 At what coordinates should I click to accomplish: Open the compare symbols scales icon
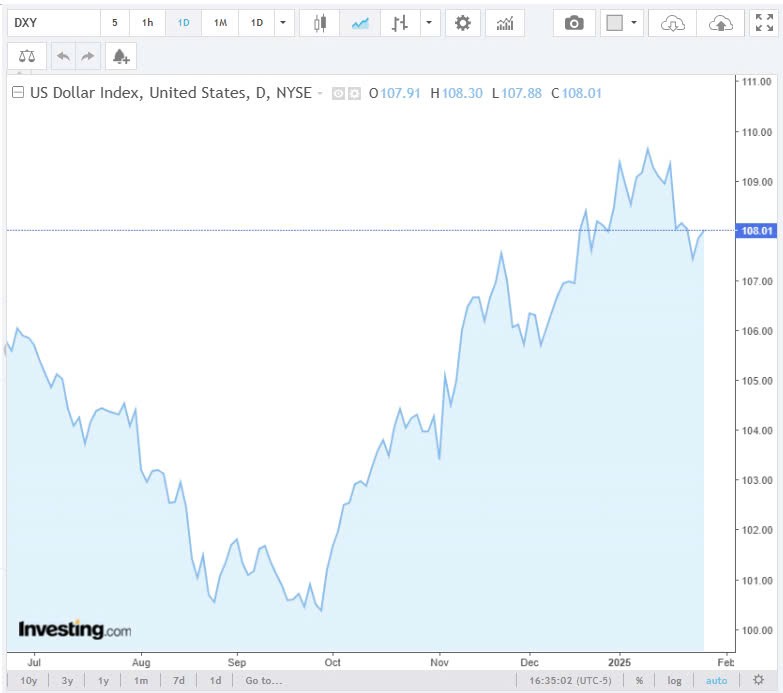tap(27, 56)
